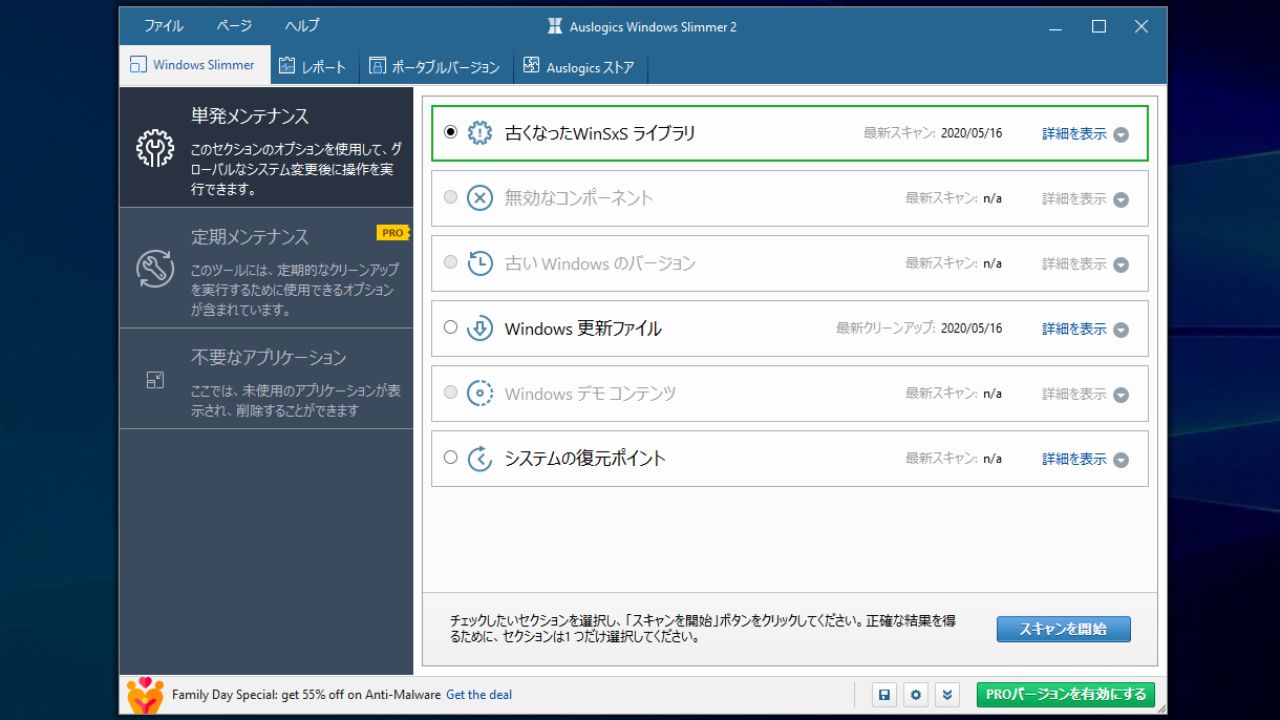Open the ヘルプ menu
The width and height of the screenshot is (1280, 720).
tap(302, 26)
